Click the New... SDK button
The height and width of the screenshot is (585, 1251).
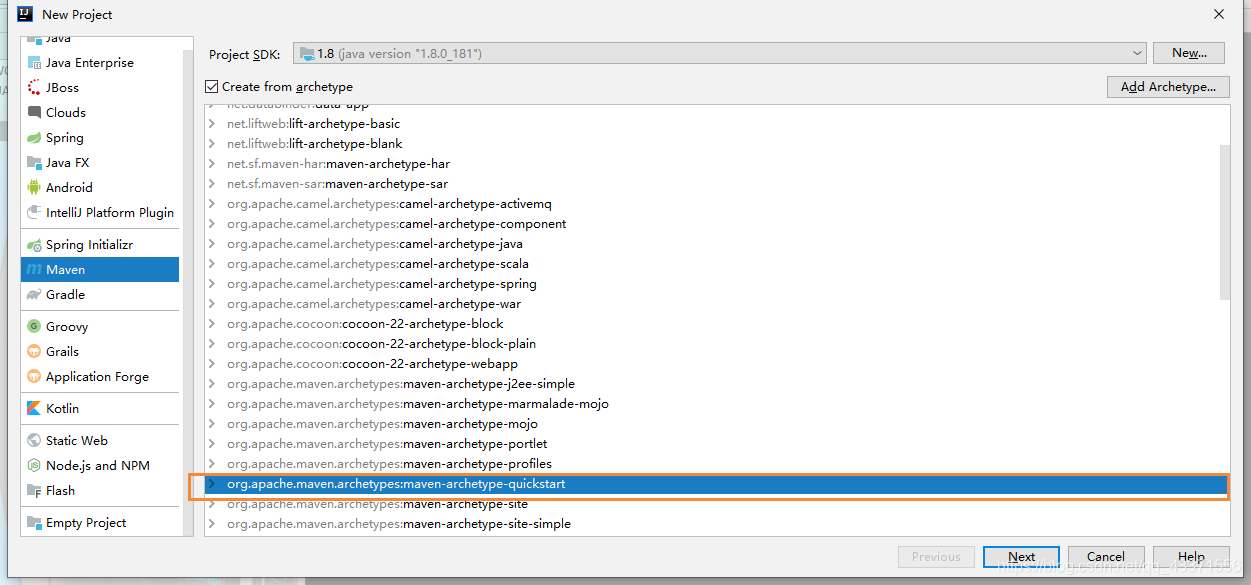(x=1189, y=53)
